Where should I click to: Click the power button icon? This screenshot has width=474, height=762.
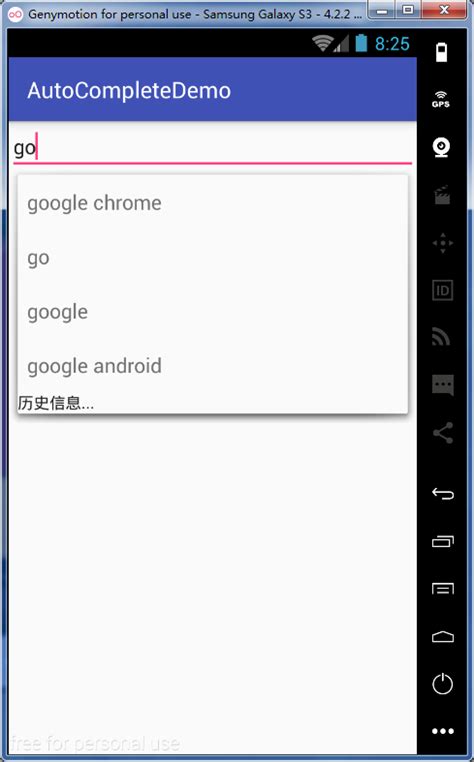pos(442,684)
